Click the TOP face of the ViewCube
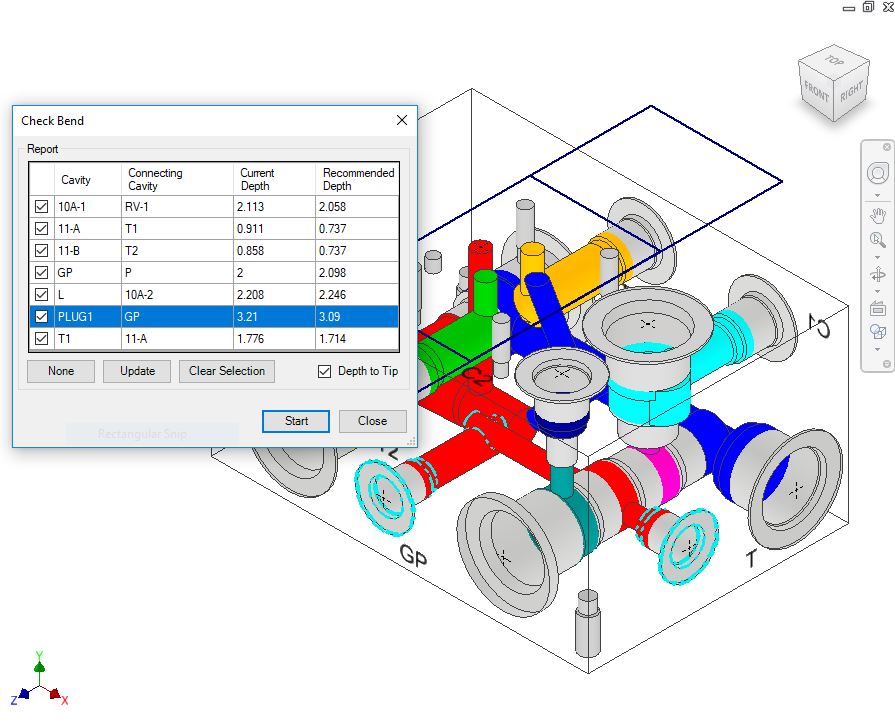Image resolution: width=895 pixels, height=727 pixels. click(832, 60)
